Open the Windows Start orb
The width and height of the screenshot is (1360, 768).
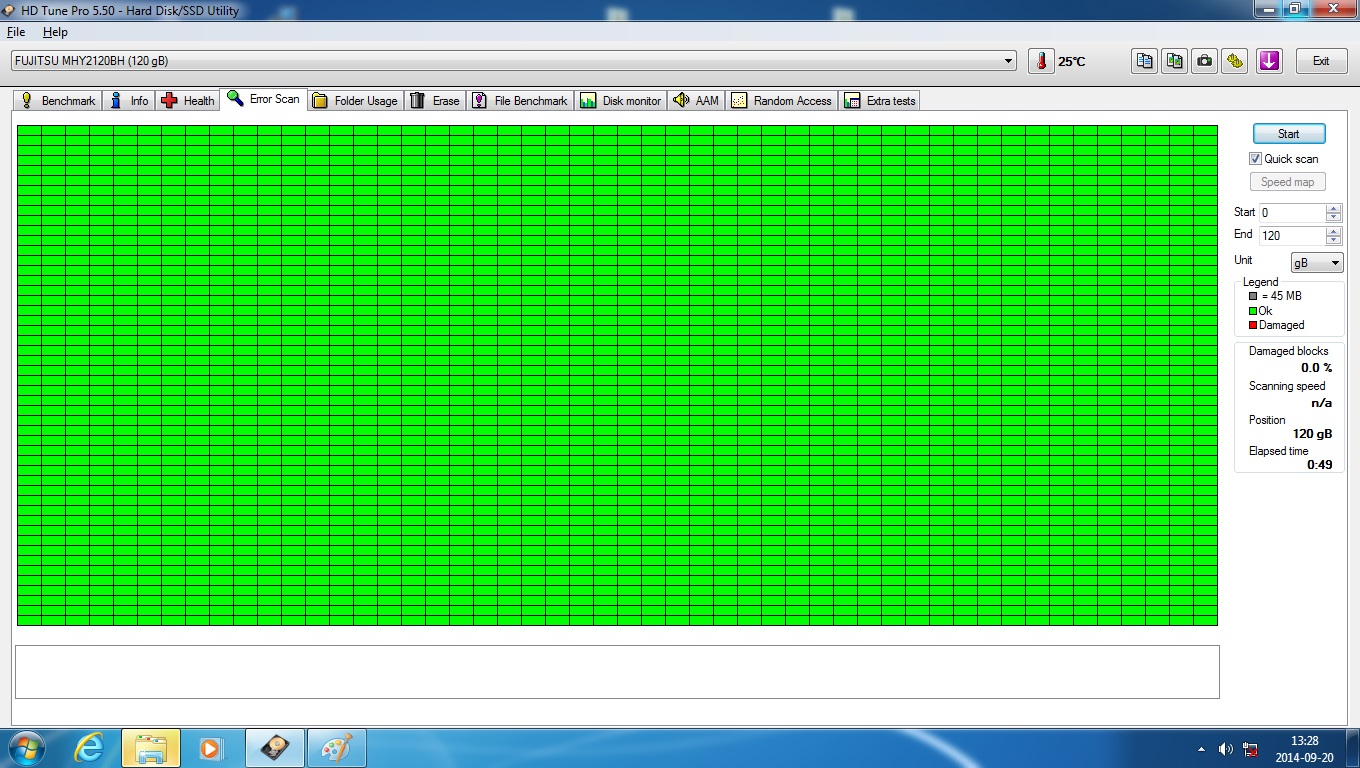tap(25, 748)
